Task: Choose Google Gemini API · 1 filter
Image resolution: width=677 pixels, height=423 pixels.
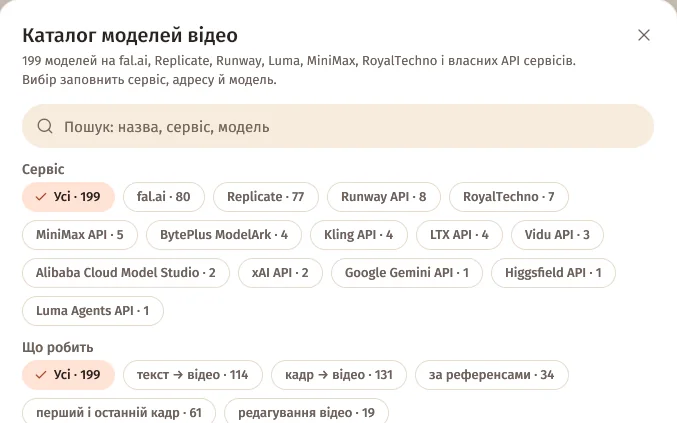Action: [x=407, y=273]
